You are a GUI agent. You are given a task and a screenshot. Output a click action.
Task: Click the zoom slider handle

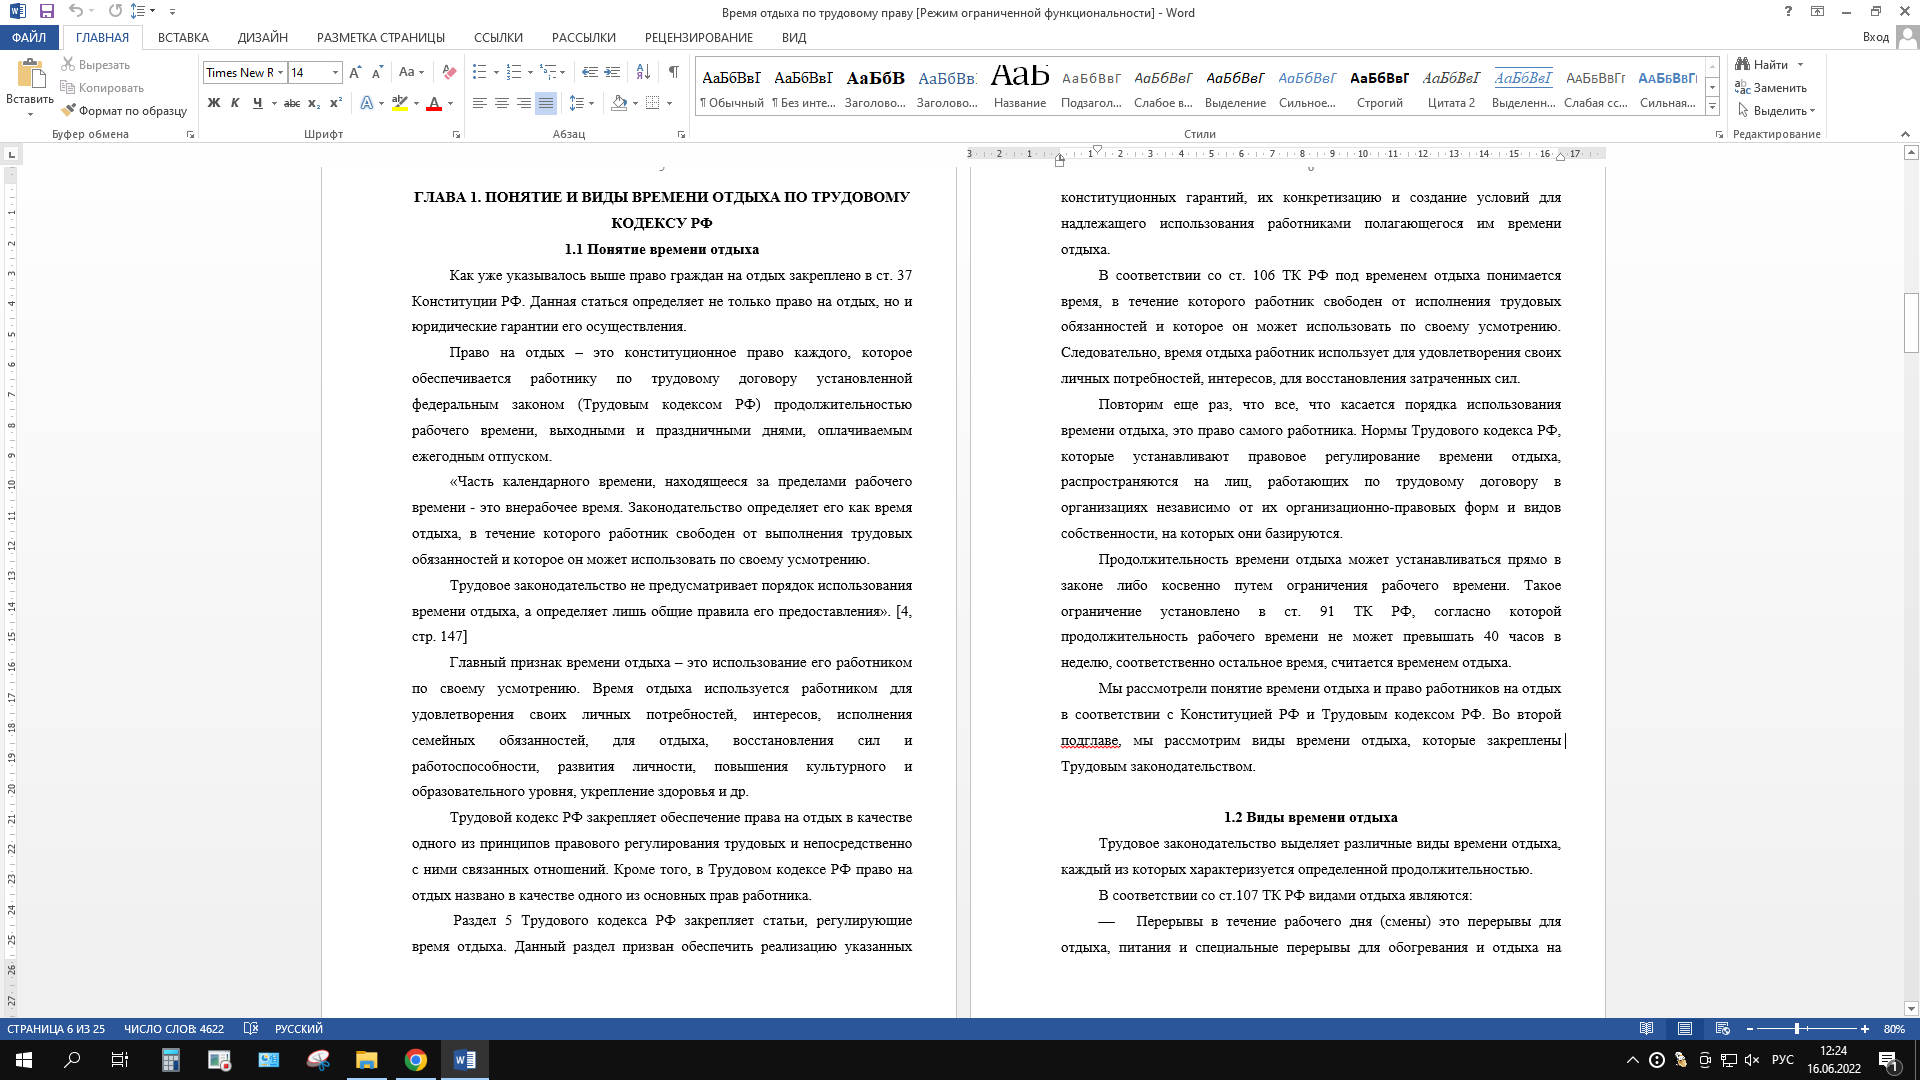click(x=1797, y=1029)
